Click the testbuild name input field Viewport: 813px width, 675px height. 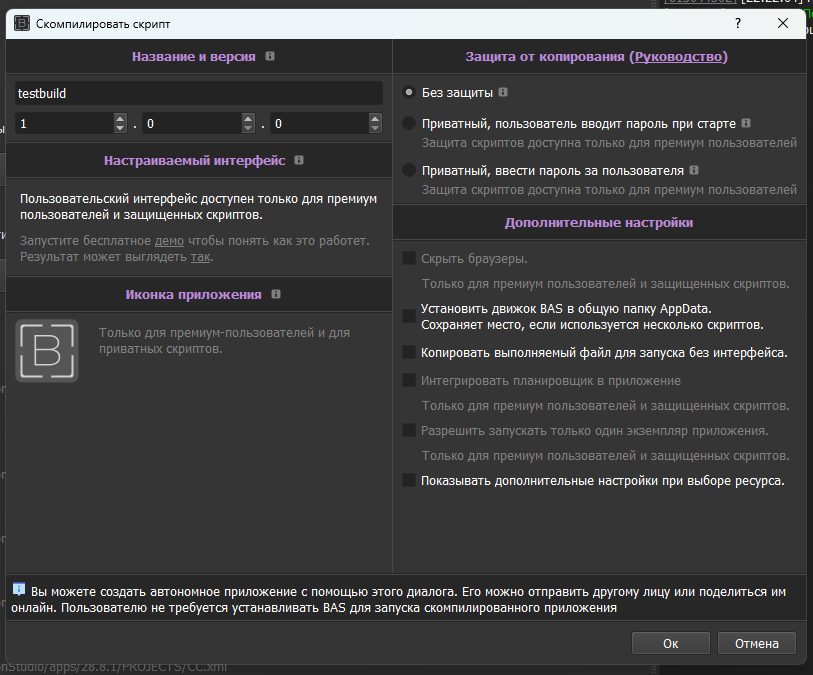point(198,93)
